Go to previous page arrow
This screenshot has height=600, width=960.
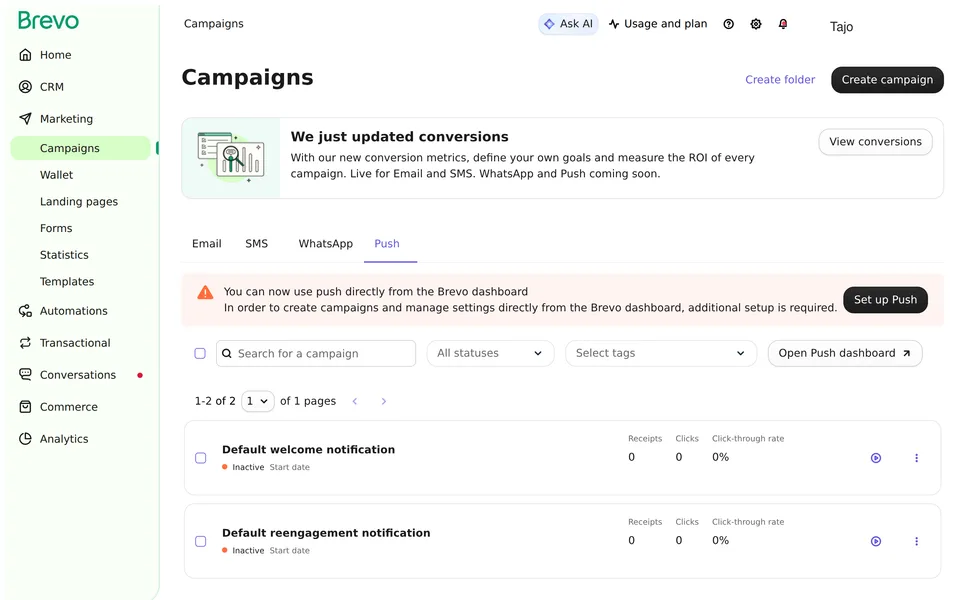[355, 402]
